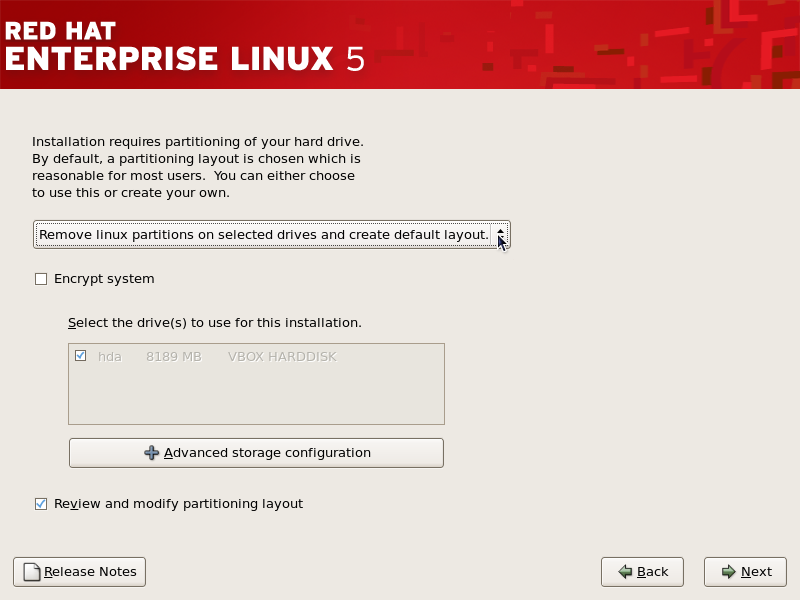Click the Release Notes button
800x600 pixels.
[x=80, y=572]
